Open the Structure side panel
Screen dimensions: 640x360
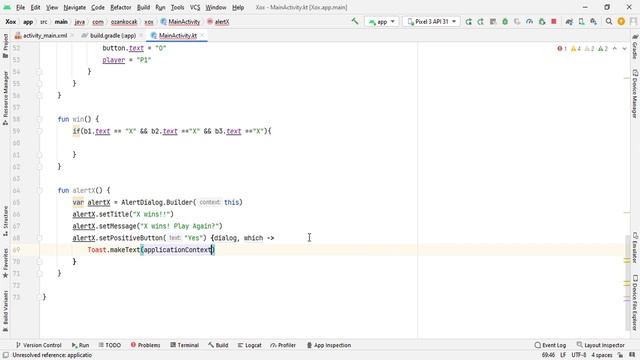pyautogui.click(x=5, y=221)
